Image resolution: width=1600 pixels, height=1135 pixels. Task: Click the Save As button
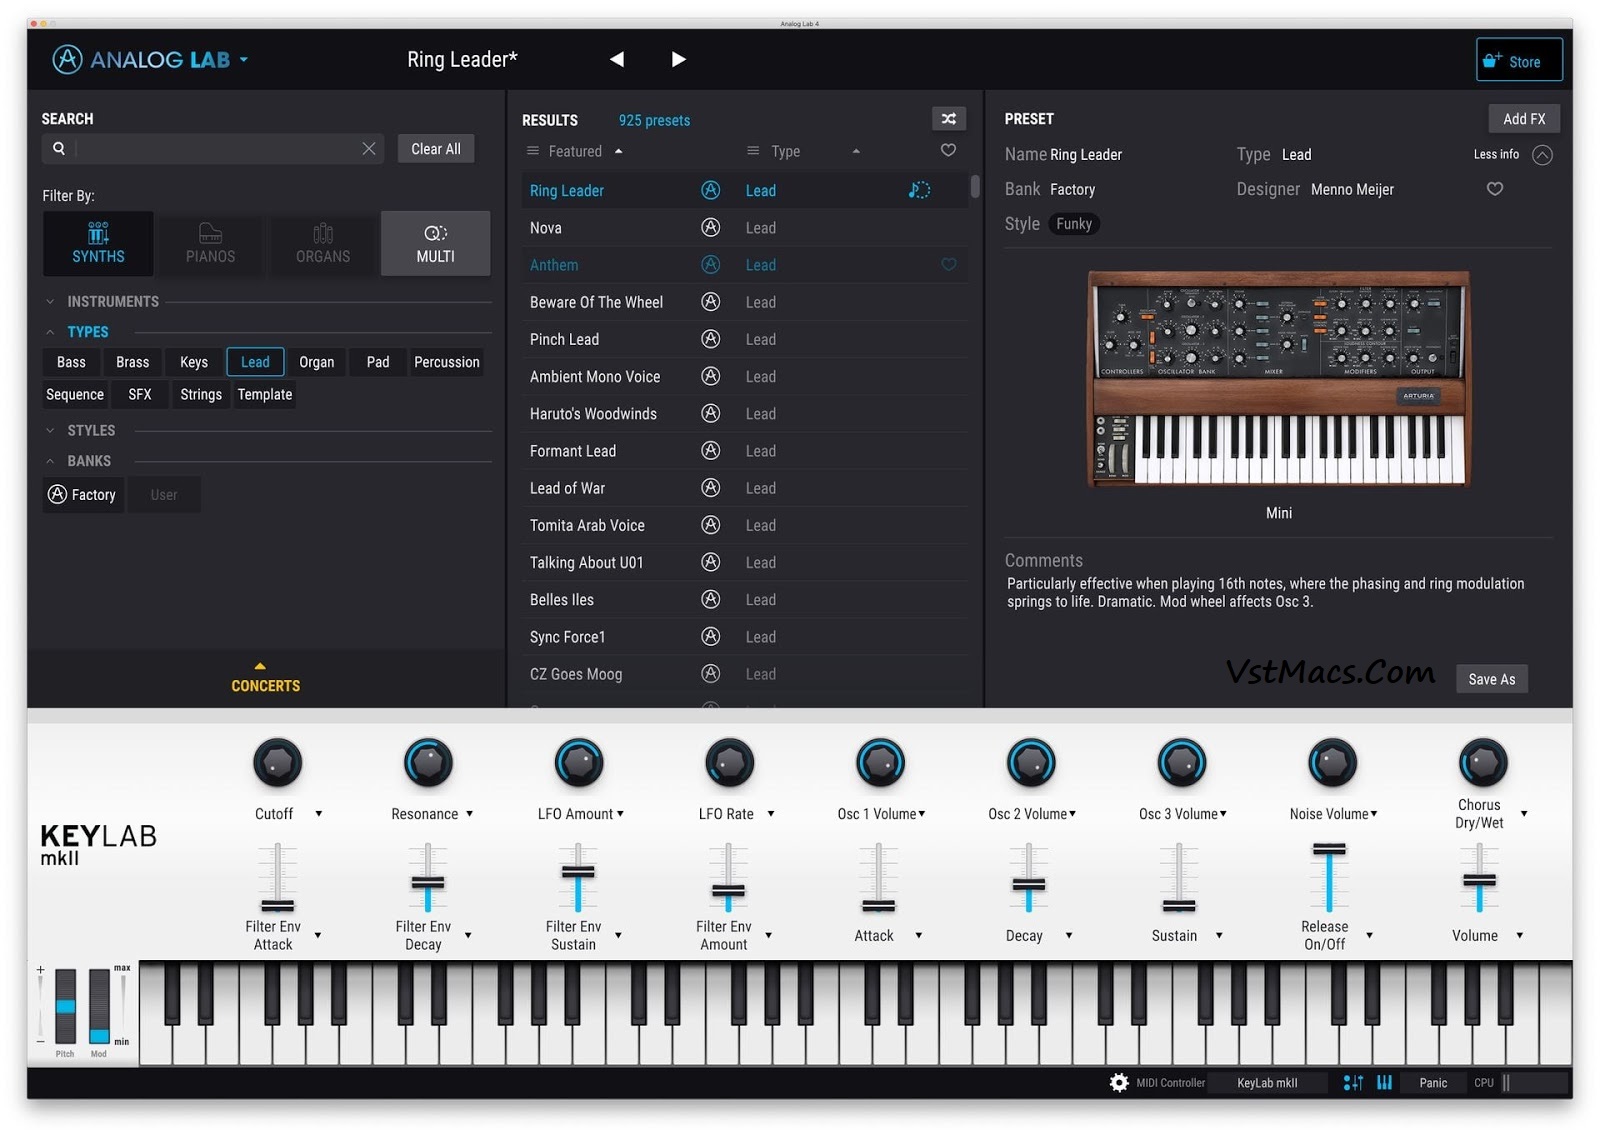[1492, 679]
